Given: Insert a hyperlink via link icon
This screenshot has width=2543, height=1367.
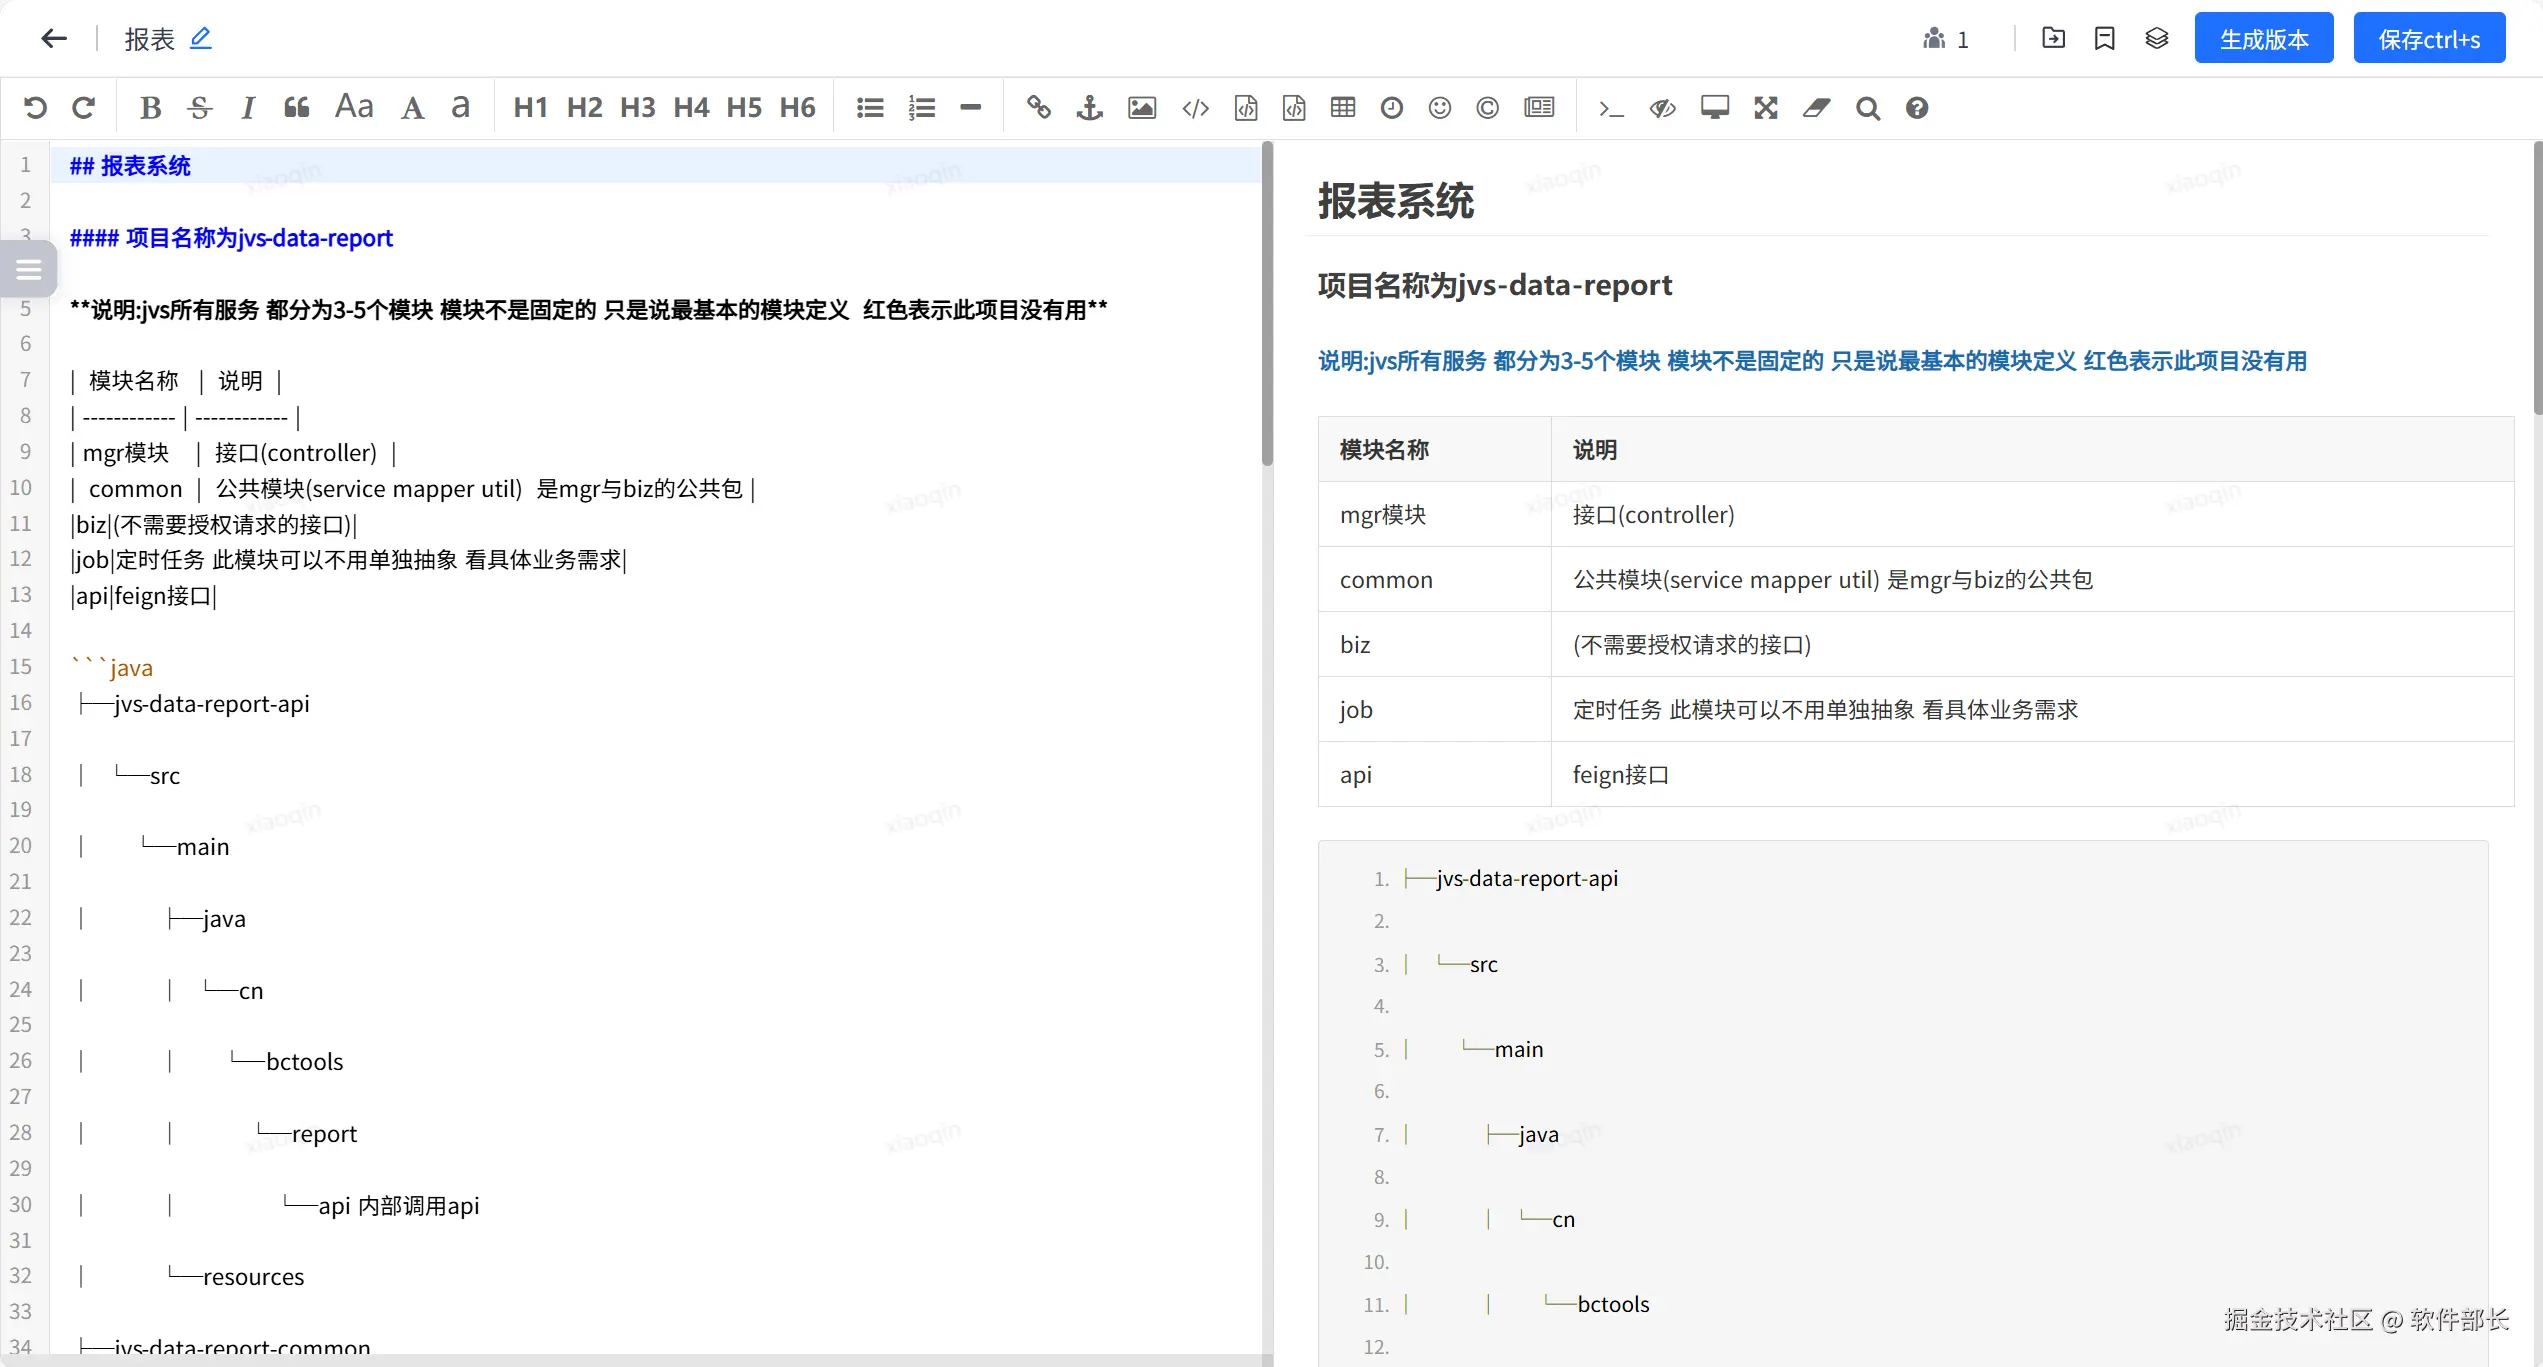Looking at the screenshot, I should pyautogui.click(x=1038, y=108).
